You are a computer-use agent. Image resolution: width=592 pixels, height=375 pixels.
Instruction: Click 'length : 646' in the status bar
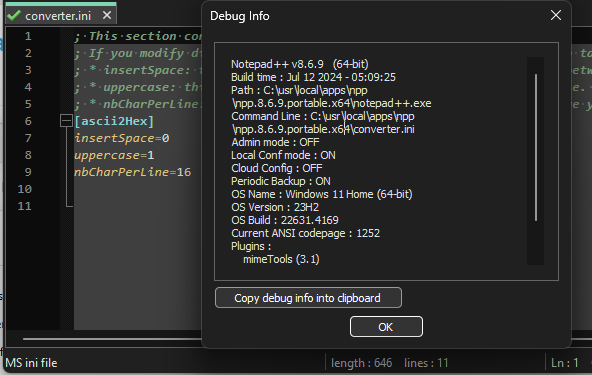(362, 363)
